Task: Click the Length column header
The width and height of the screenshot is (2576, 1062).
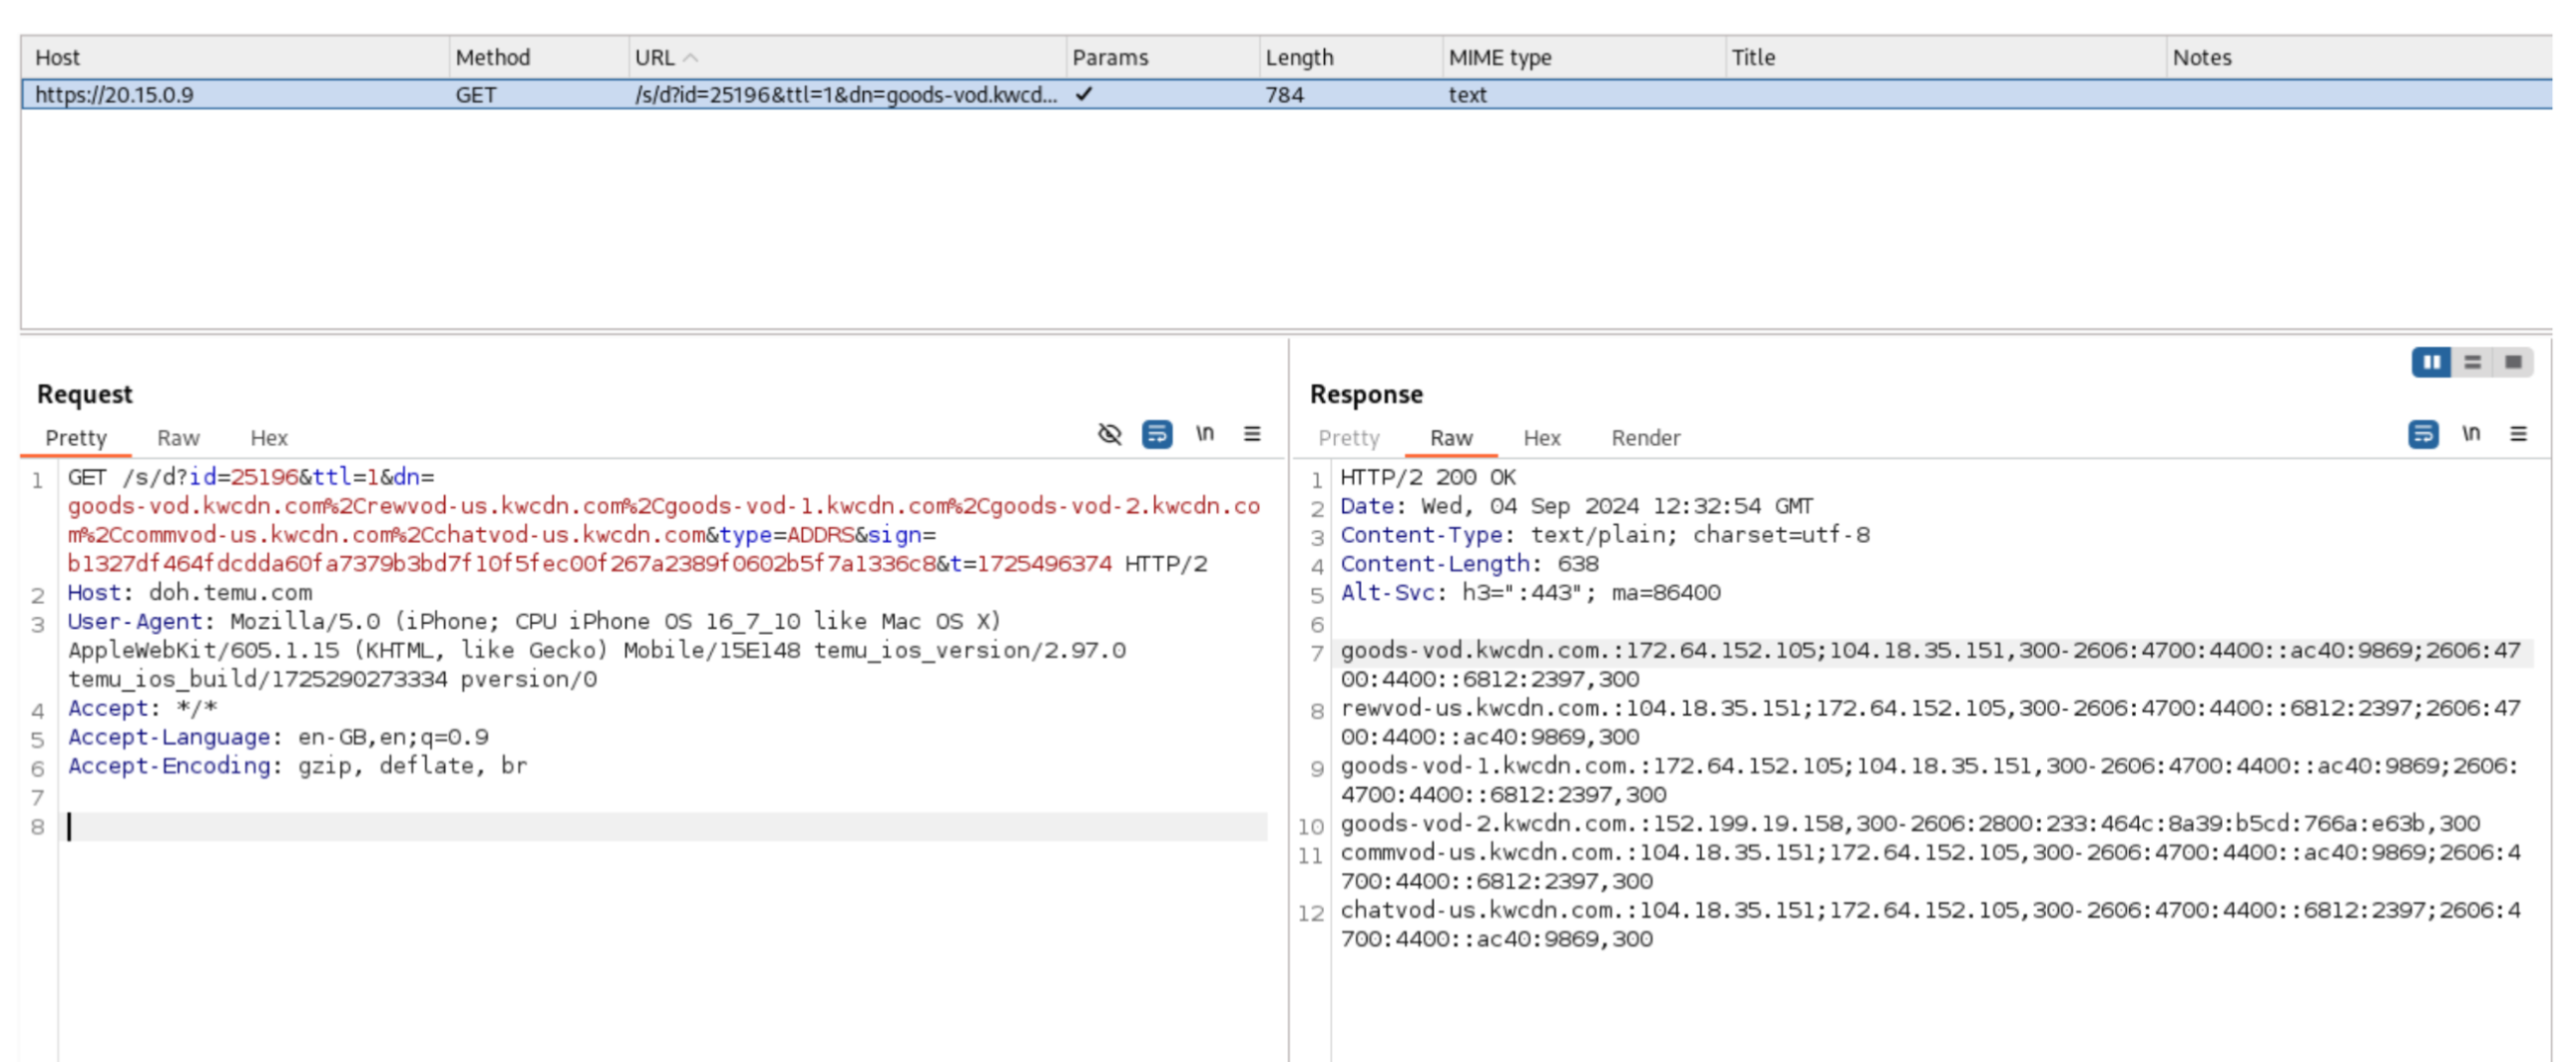Action: pos(1299,58)
